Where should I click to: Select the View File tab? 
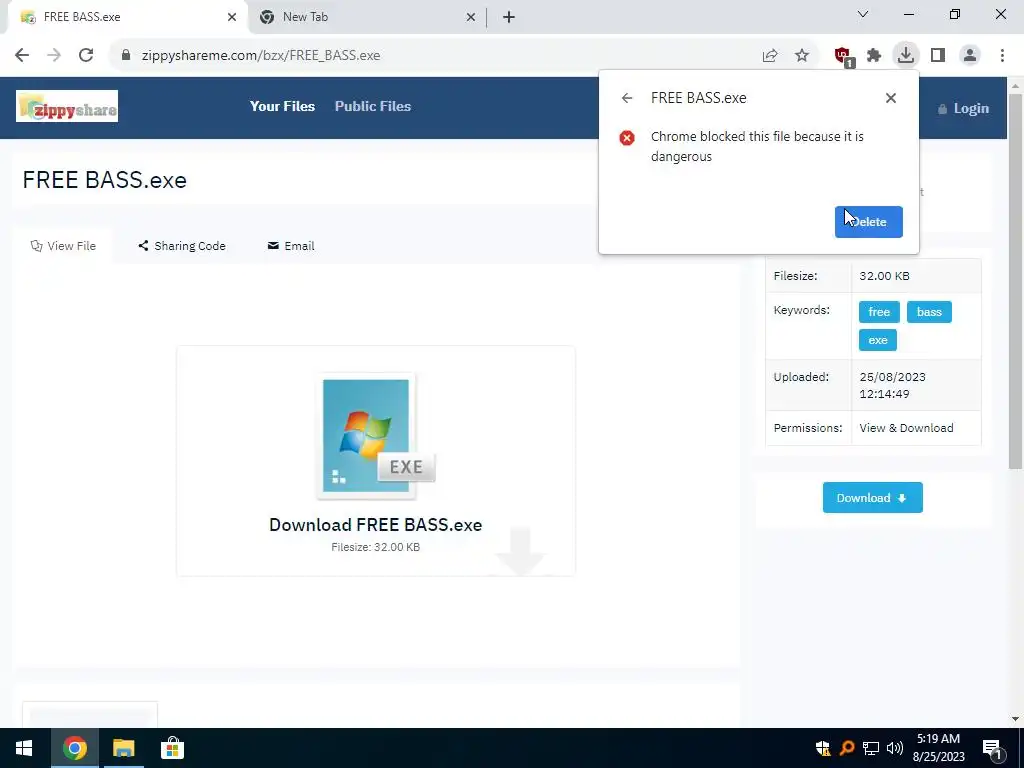(63, 246)
